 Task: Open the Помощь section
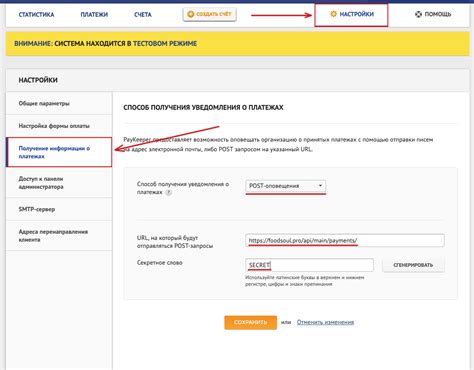point(433,14)
